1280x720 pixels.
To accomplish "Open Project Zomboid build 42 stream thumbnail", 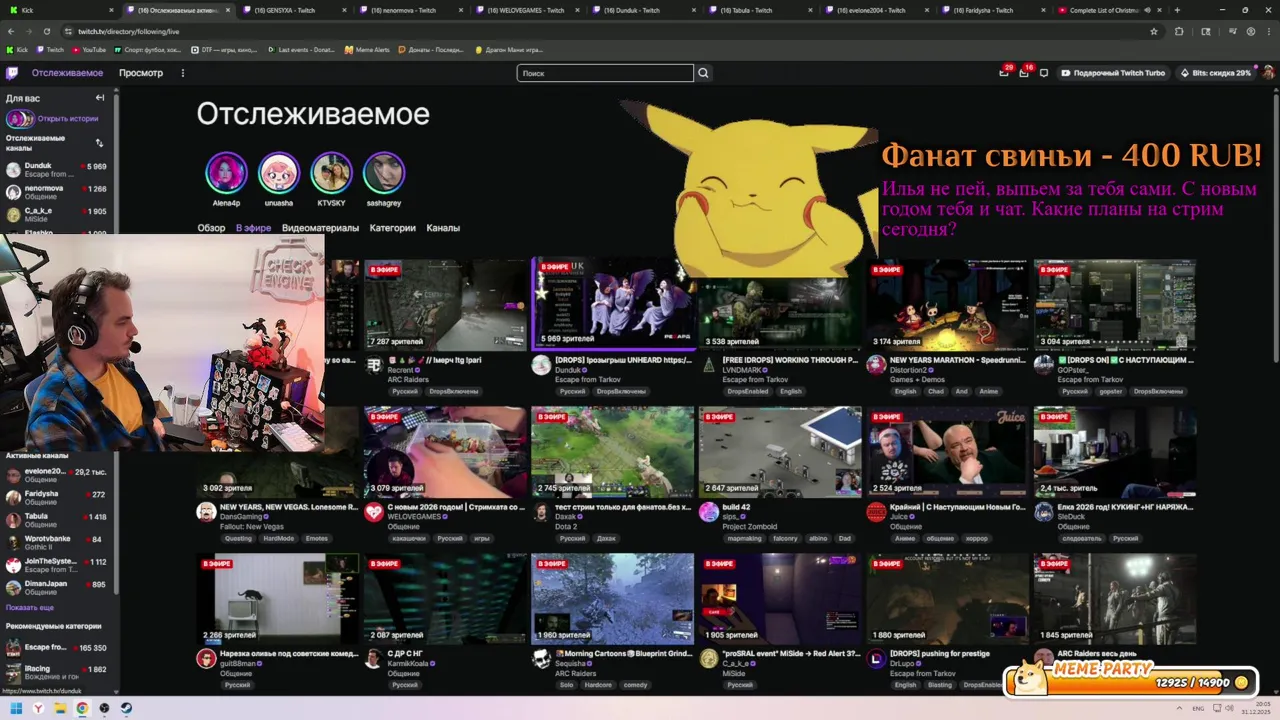I will coord(780,452).
